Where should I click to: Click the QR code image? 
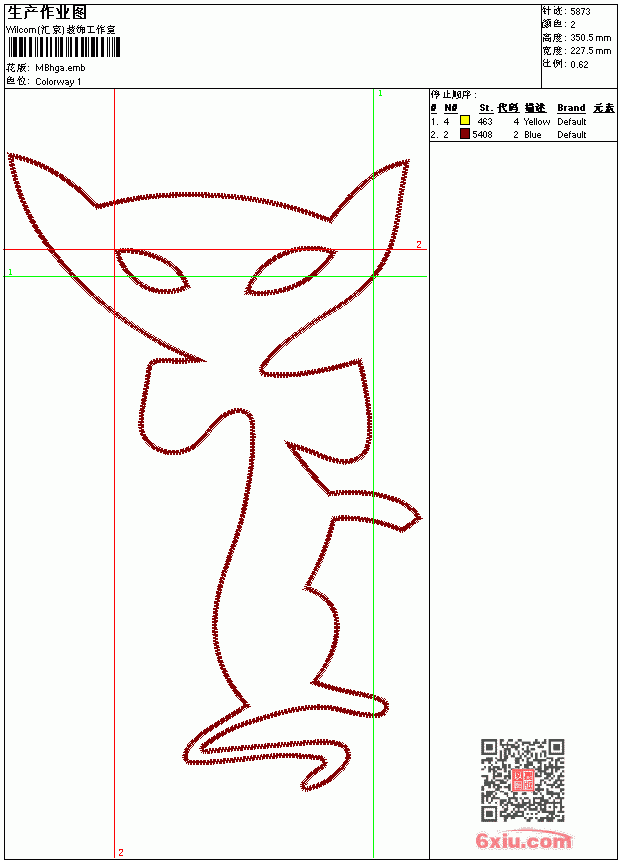[x=523, y=780]
